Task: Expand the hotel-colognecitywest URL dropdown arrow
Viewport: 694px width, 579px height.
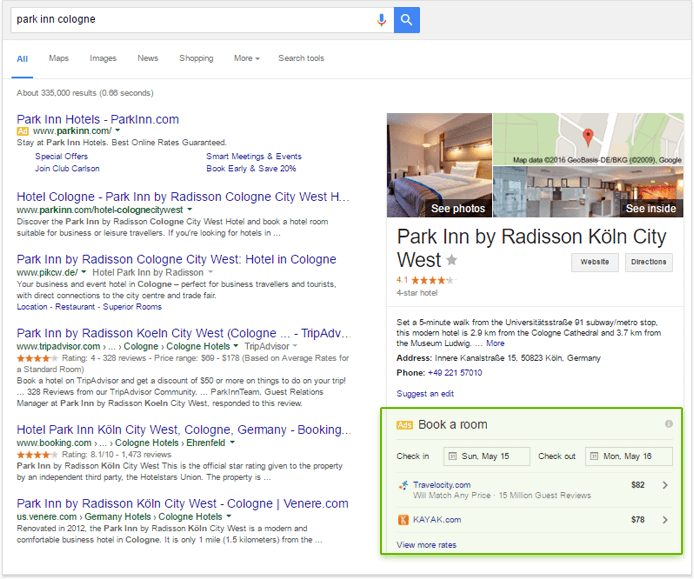Action: pos(189,209)
